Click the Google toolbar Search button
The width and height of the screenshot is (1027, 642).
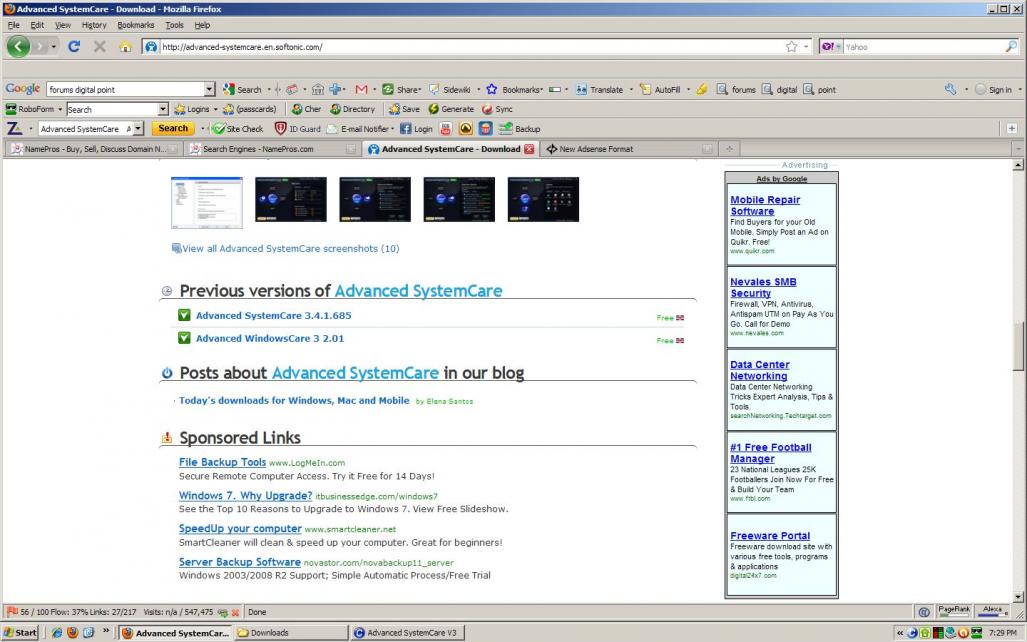[x=242, y=89]
